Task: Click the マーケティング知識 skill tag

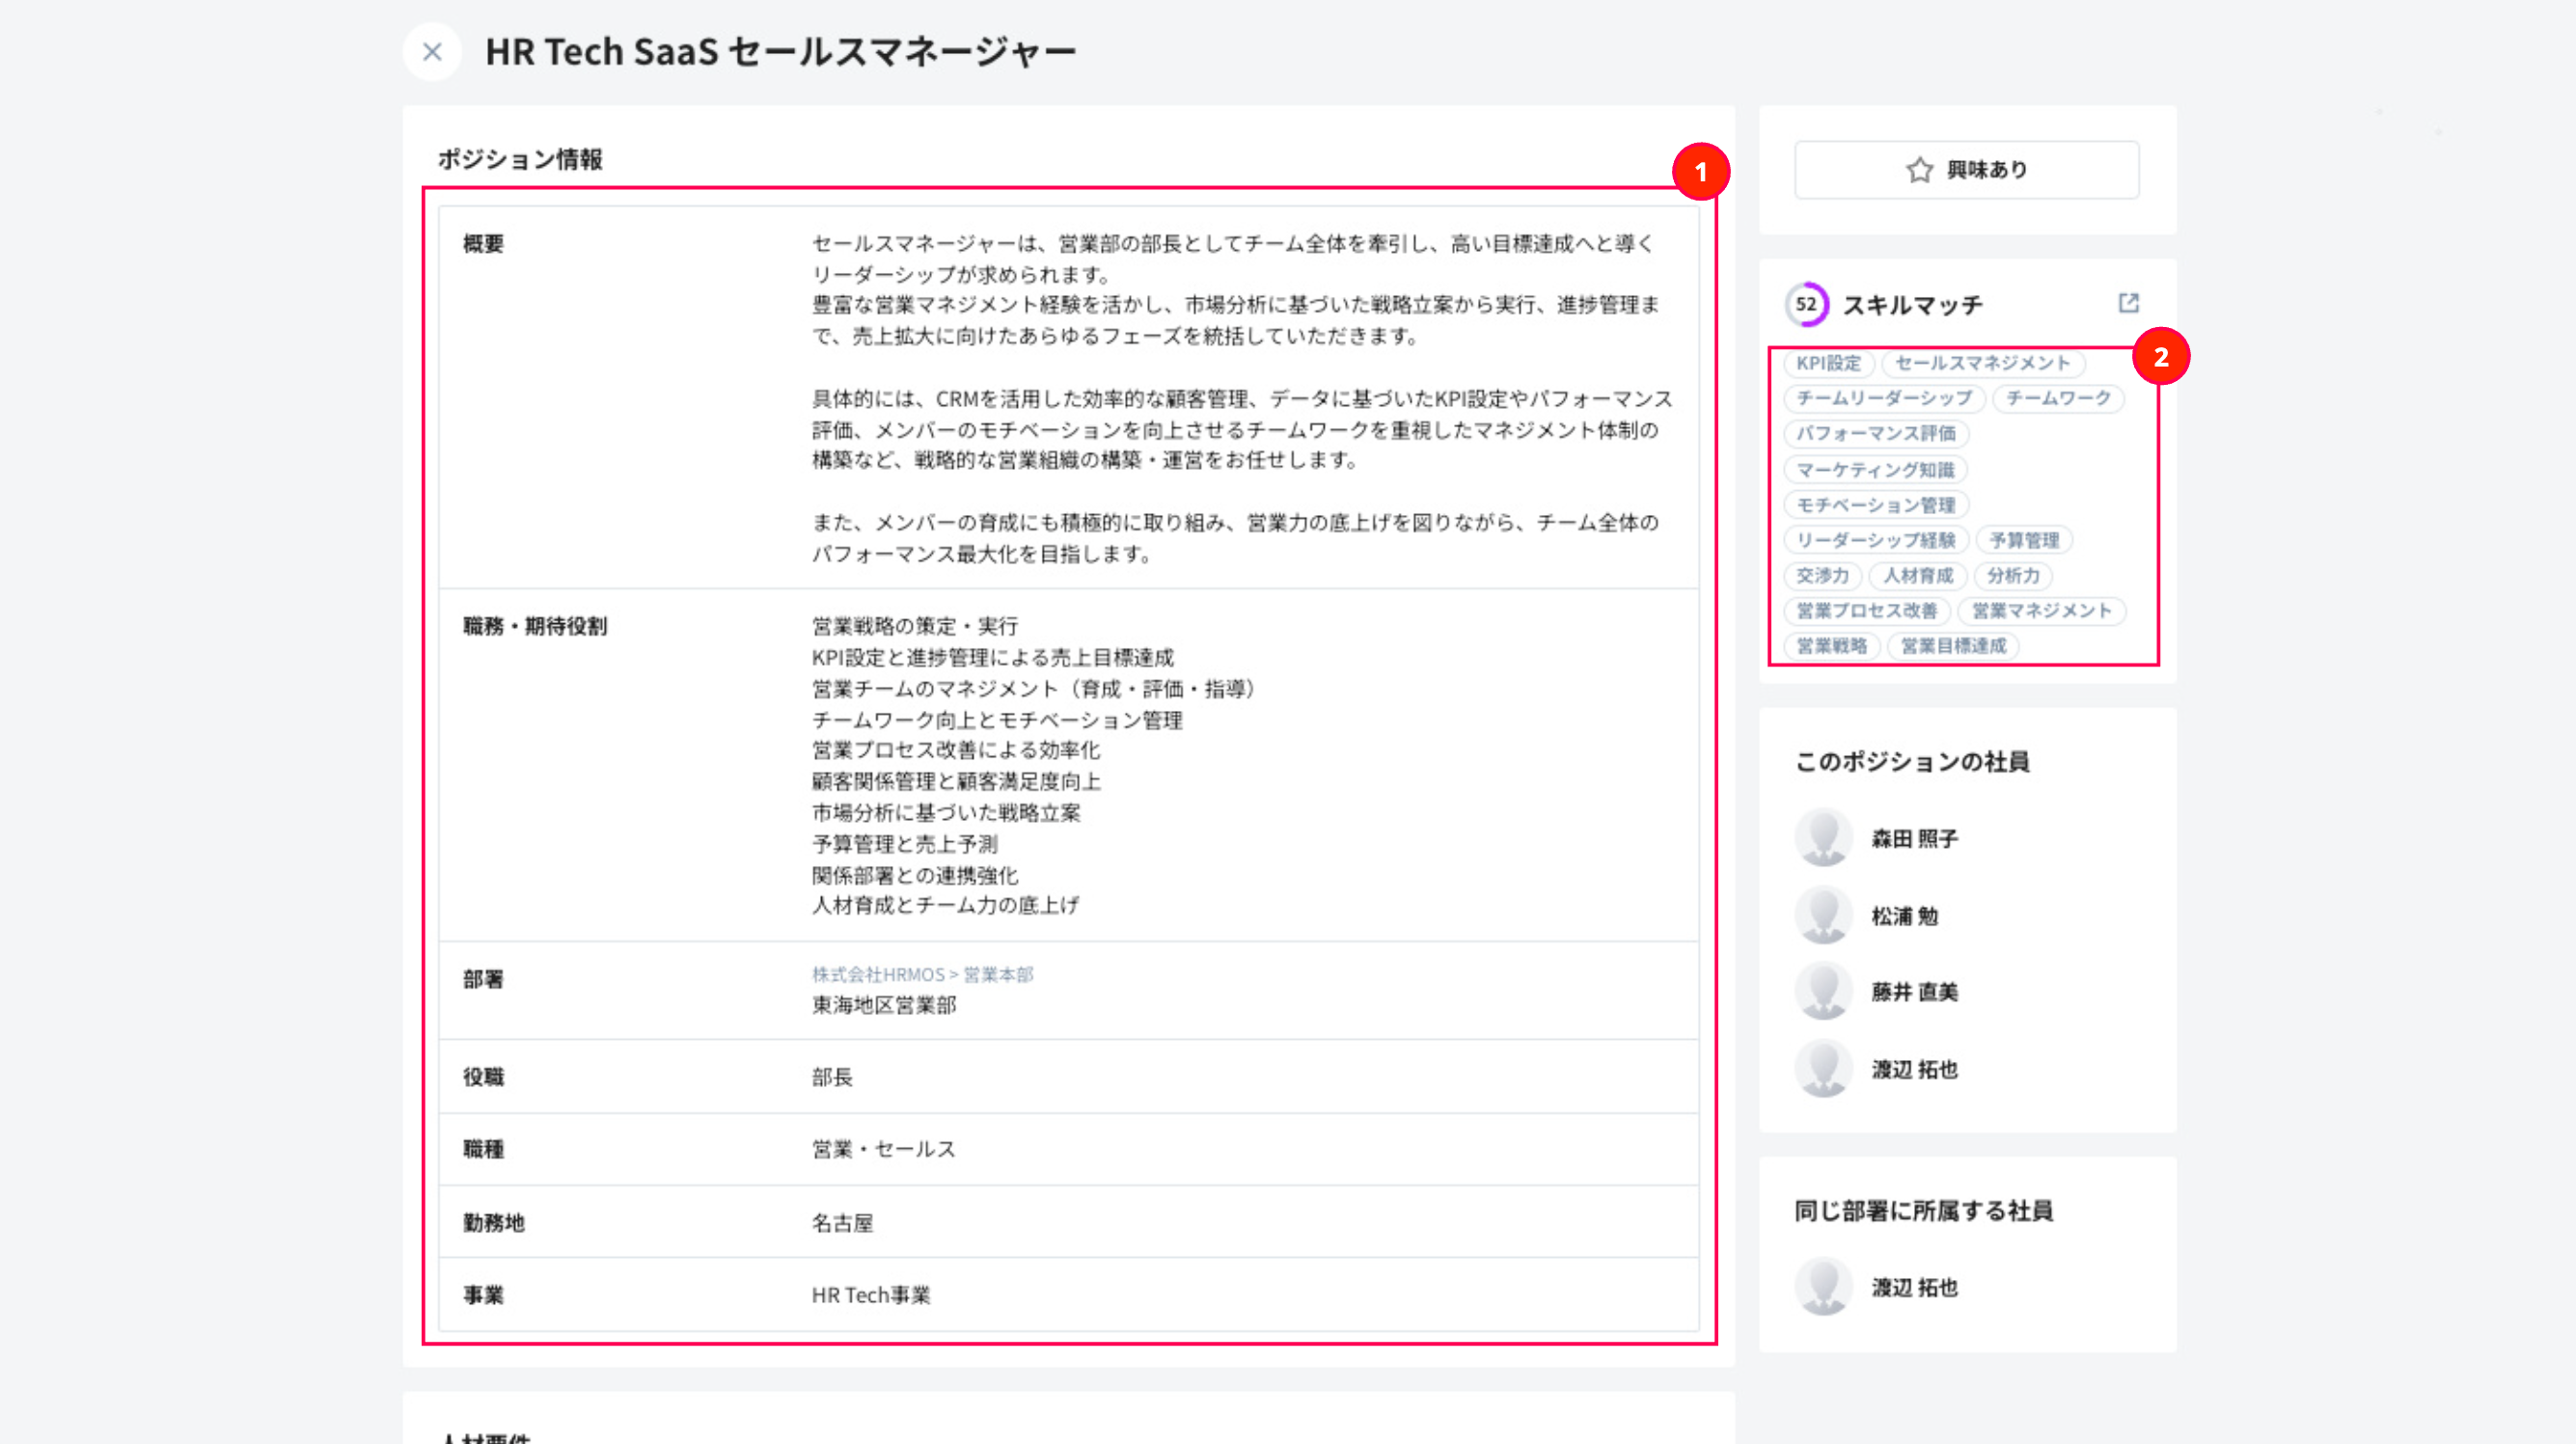Action: pos(1875,469)
